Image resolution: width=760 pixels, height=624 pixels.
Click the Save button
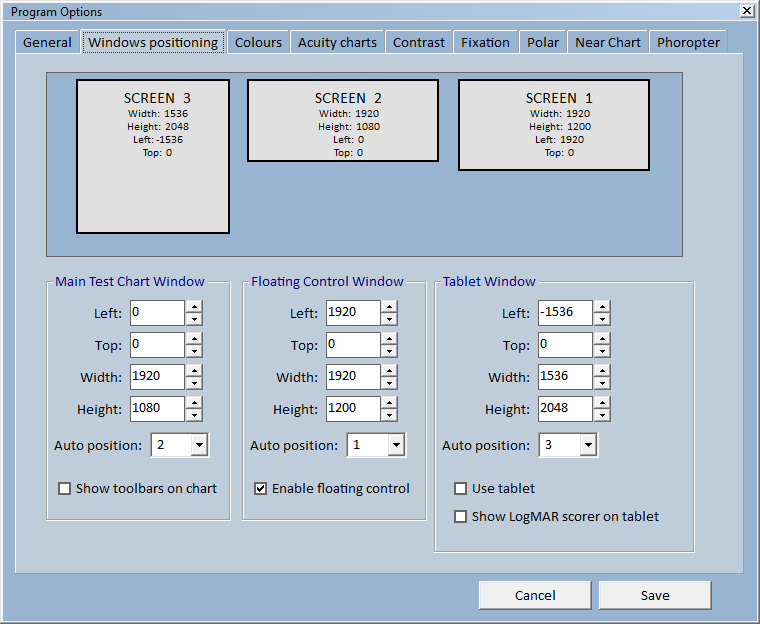655,595
